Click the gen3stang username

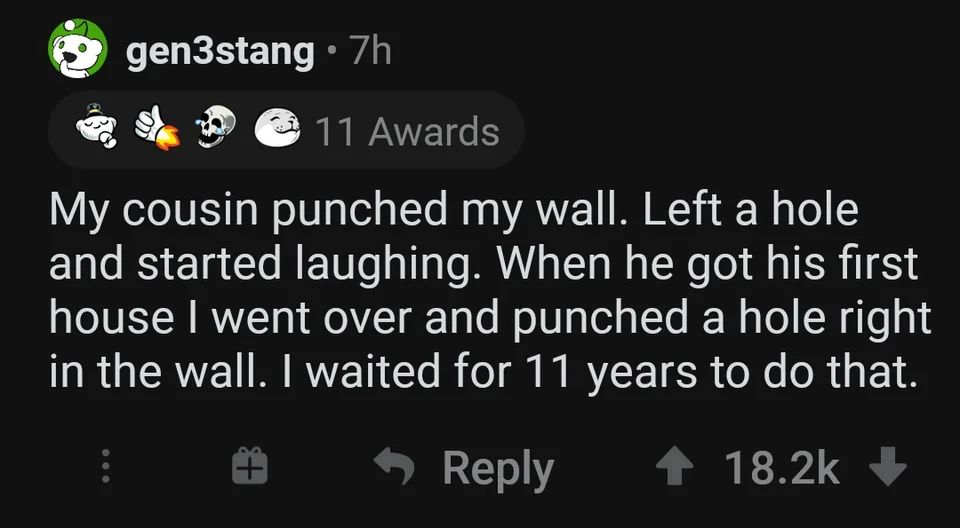[x=220, y=51]
